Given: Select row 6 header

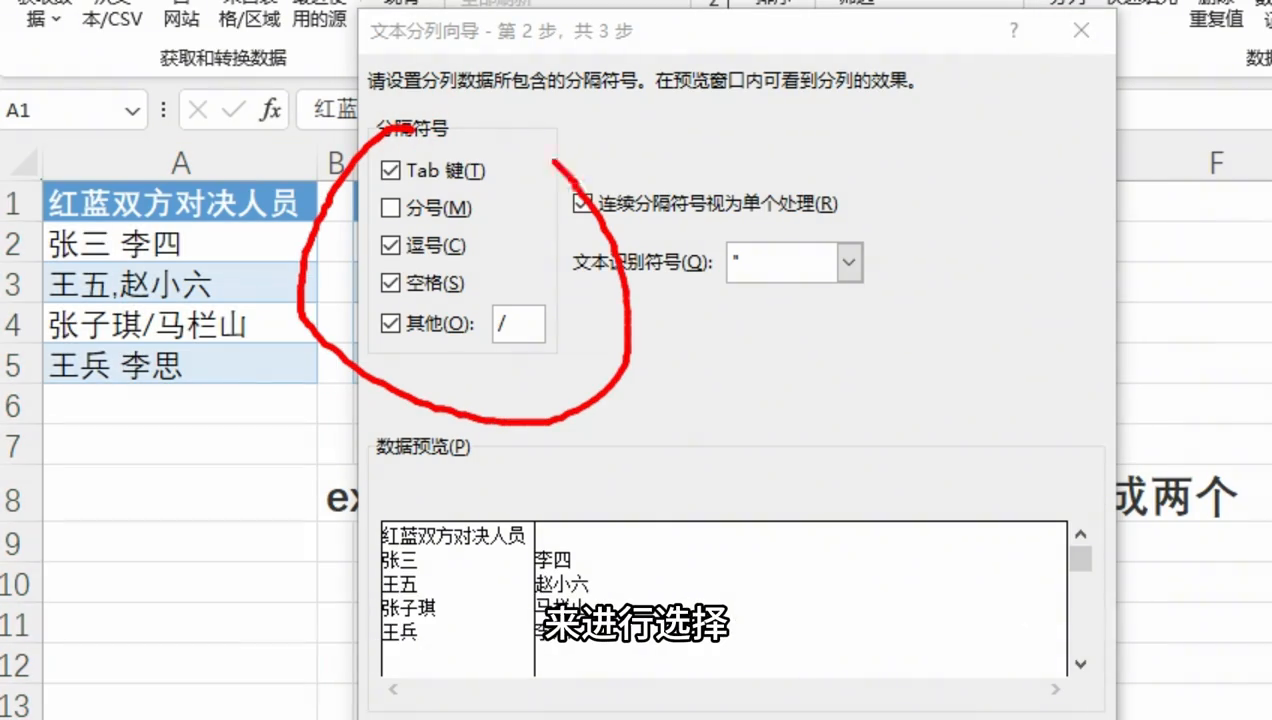Looking at the screenshot, I should (21, 405).
